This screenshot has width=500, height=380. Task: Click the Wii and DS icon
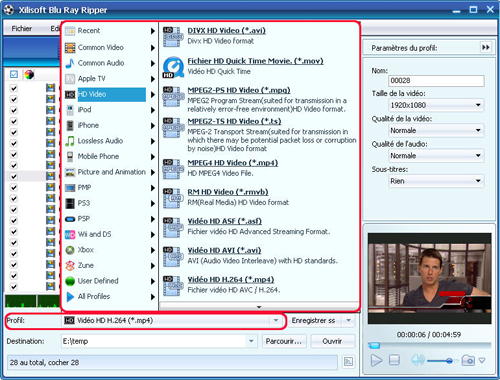[x=70, y=234]
